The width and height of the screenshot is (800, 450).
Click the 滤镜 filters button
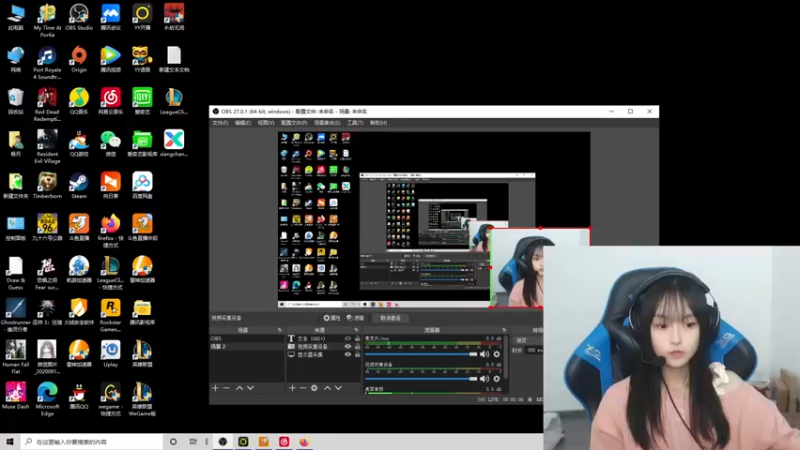356,318
